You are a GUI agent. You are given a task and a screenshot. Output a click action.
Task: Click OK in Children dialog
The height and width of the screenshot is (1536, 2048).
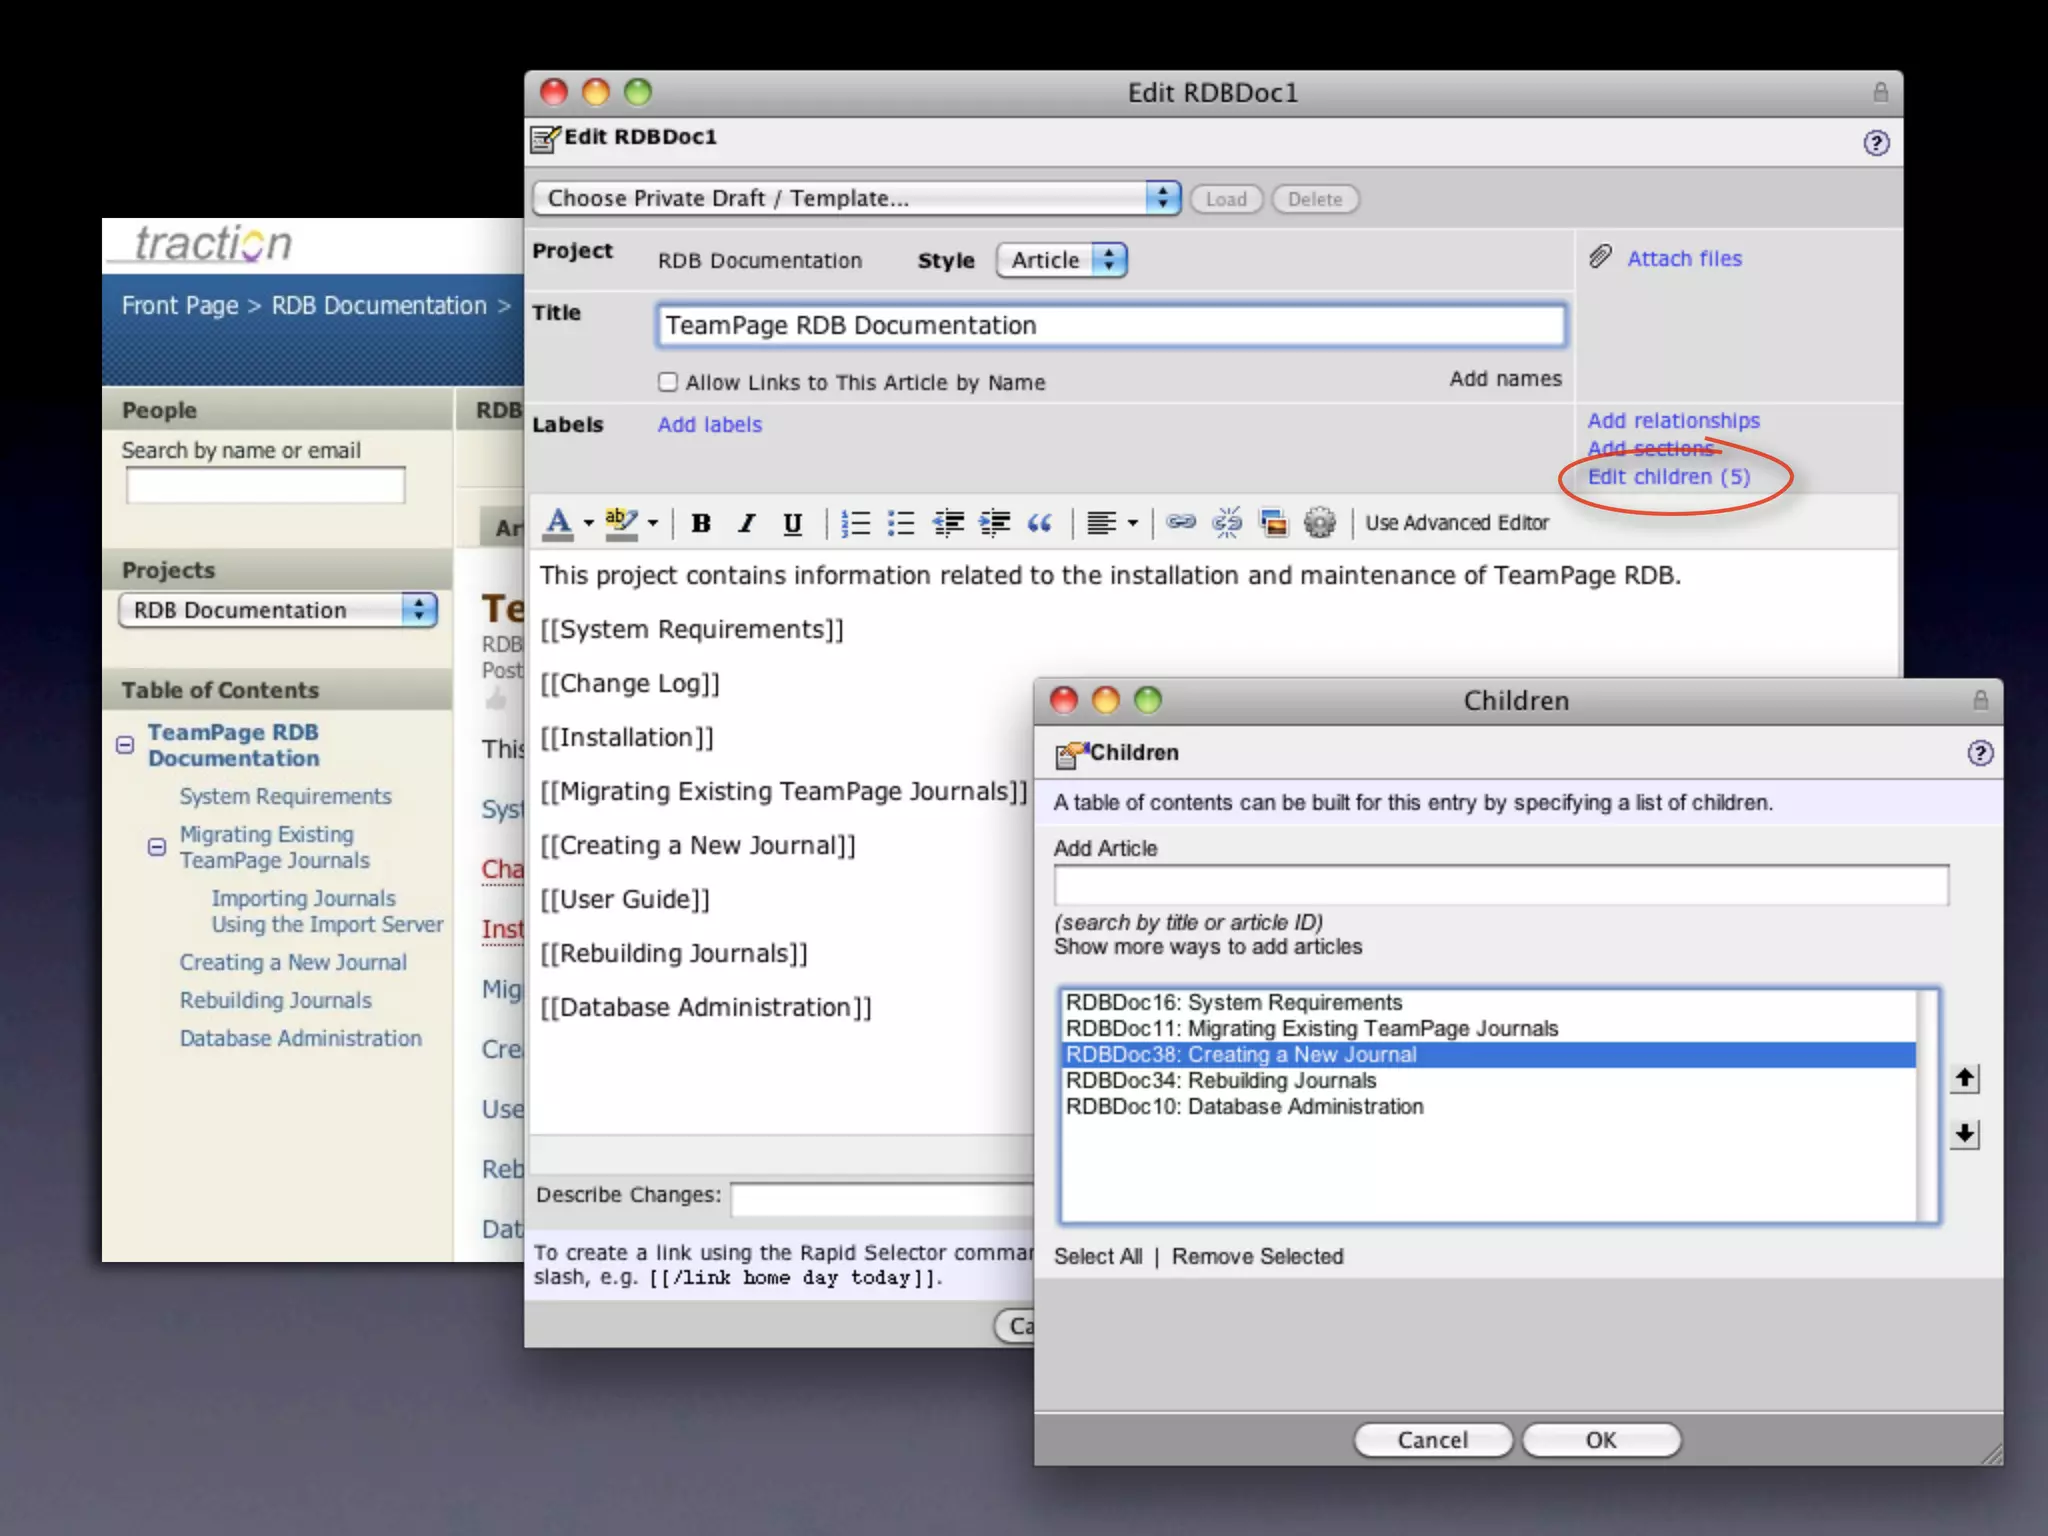1600,1440
